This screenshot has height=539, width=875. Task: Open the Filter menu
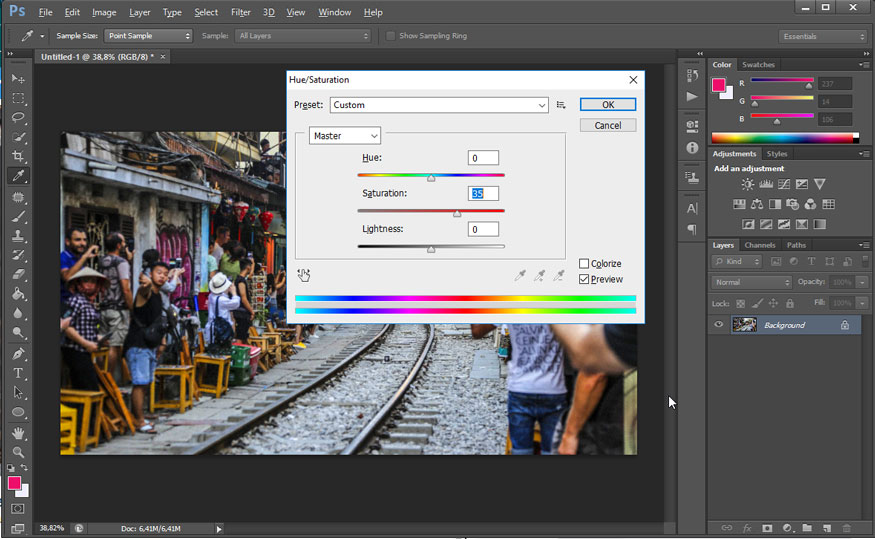[240, 12]
